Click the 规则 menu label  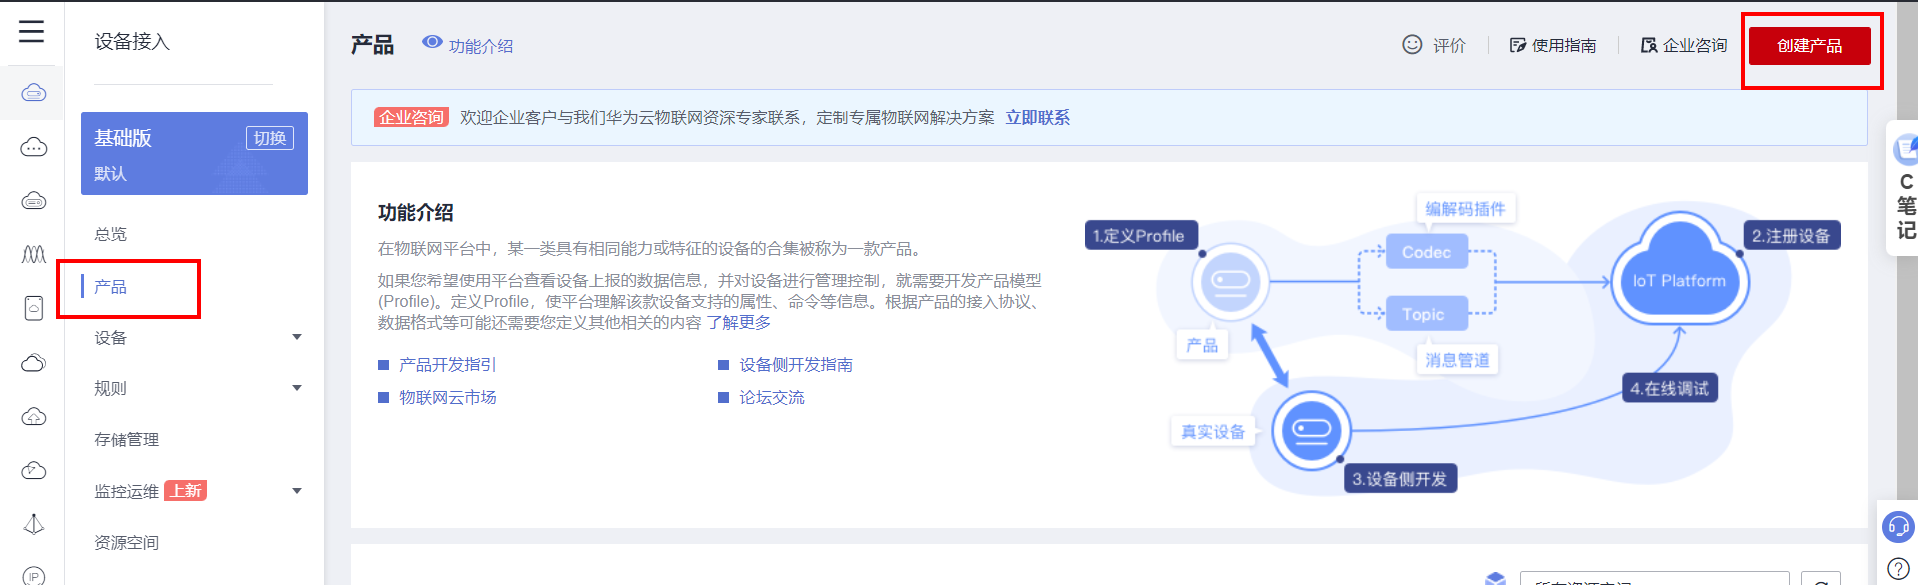coord(111,389)
